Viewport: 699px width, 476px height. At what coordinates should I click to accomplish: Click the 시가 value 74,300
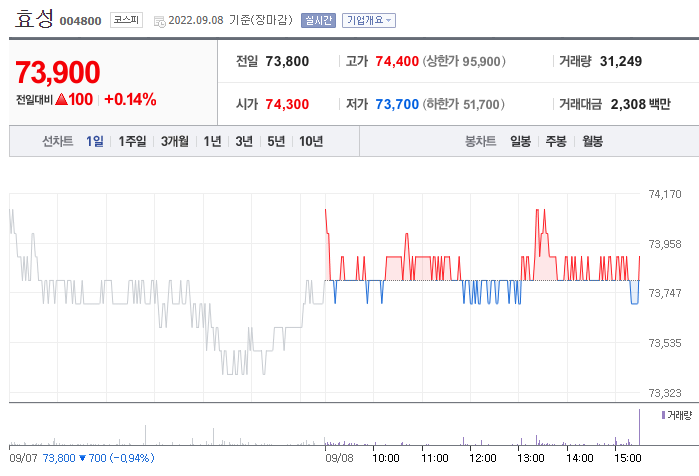click(287, 104)
